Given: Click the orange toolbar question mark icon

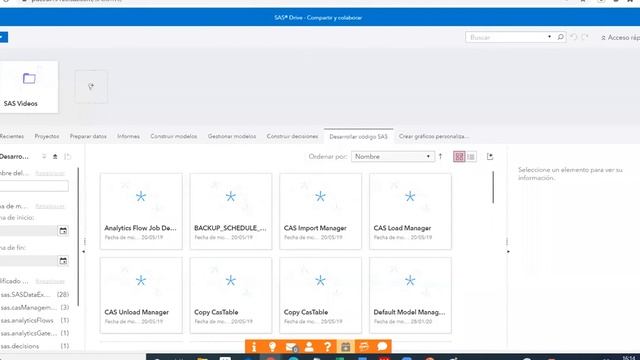Looking at the screenshot, I should pyautogui.click(x=327, y=347).
